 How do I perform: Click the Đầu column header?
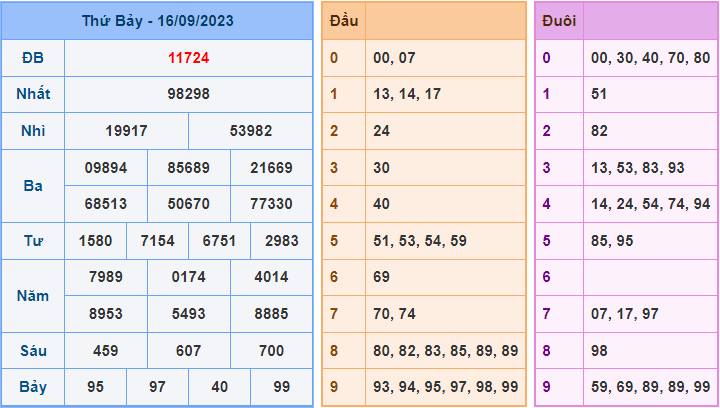pos(344,21)
